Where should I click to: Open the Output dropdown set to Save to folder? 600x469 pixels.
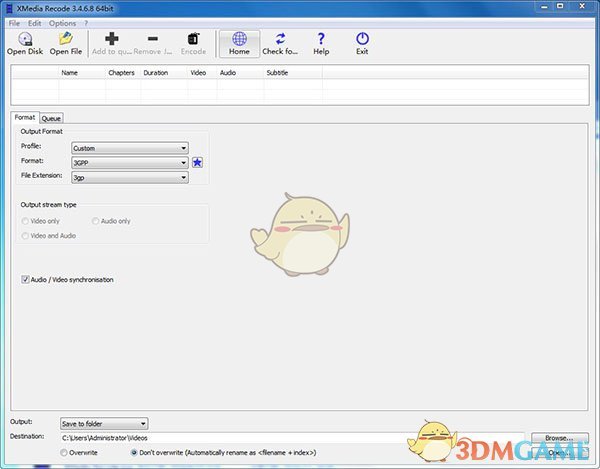[x=104, y=423]
